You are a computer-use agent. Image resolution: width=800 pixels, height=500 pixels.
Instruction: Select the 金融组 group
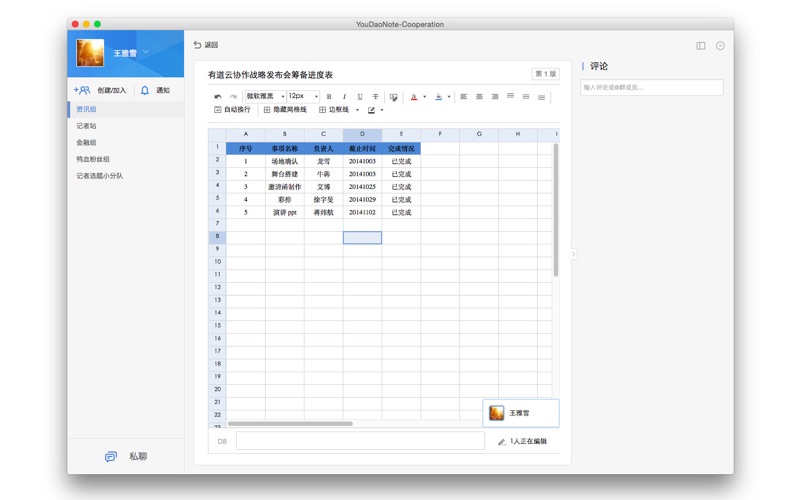[126, 142]
